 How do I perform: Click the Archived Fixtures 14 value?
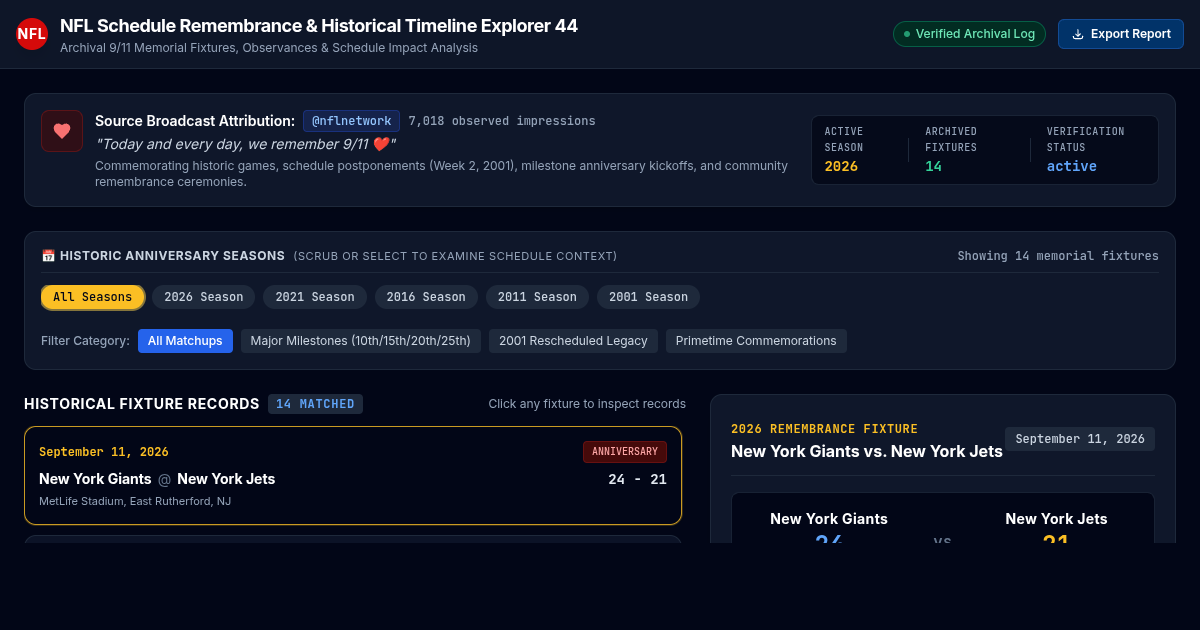click(x=933, y=166)
